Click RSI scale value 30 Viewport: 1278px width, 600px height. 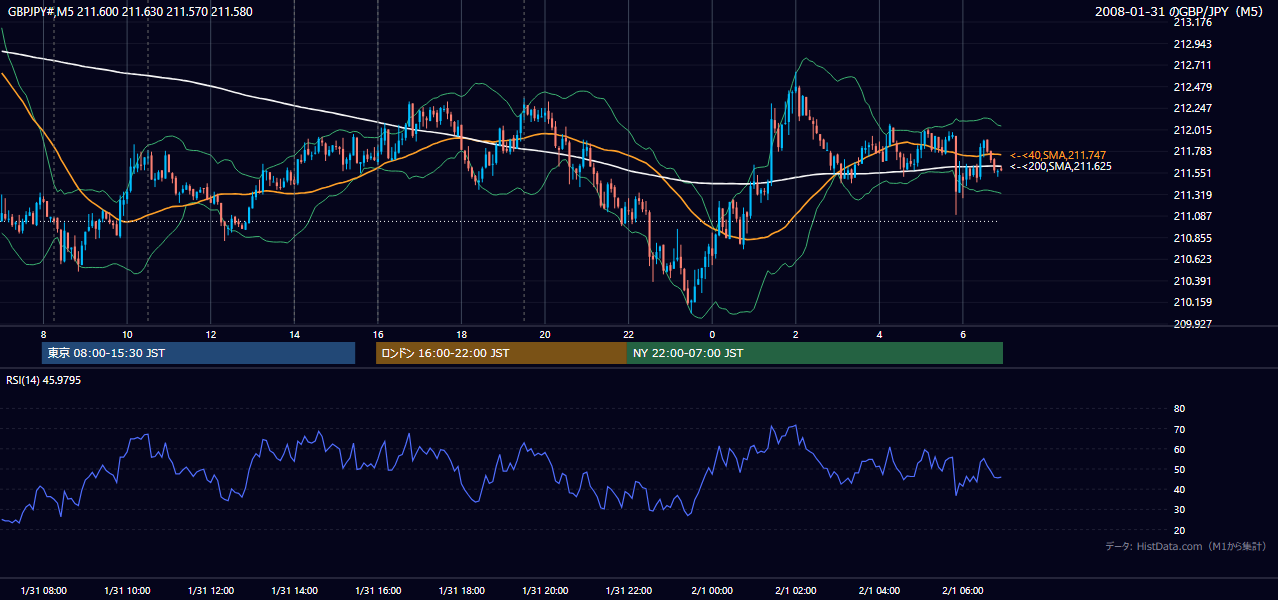click(1179, 510)
